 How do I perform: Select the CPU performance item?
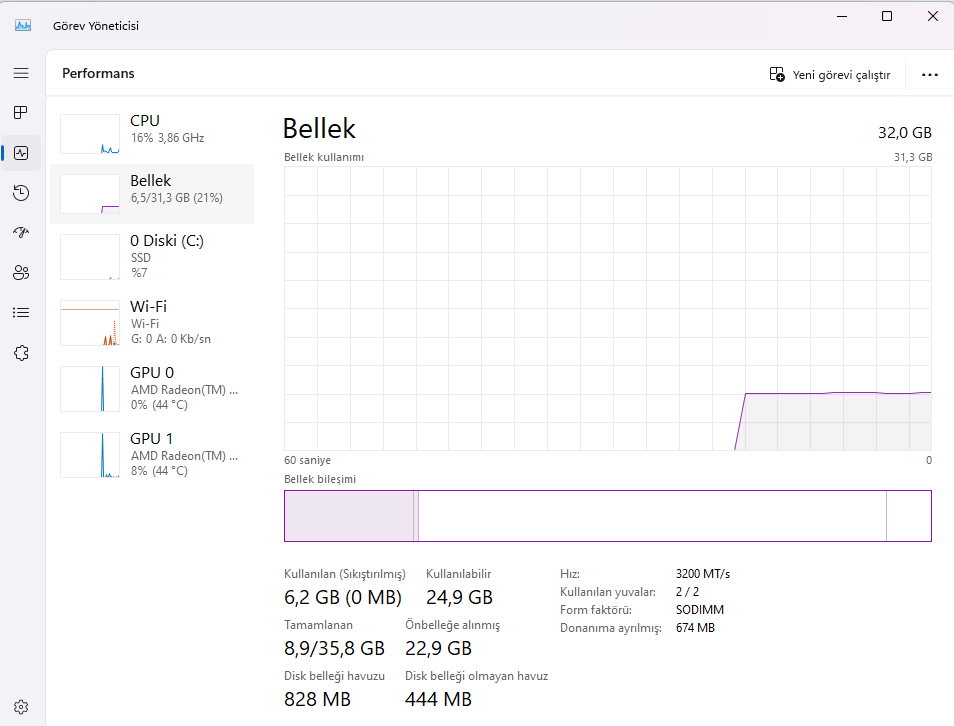point(152,133)
